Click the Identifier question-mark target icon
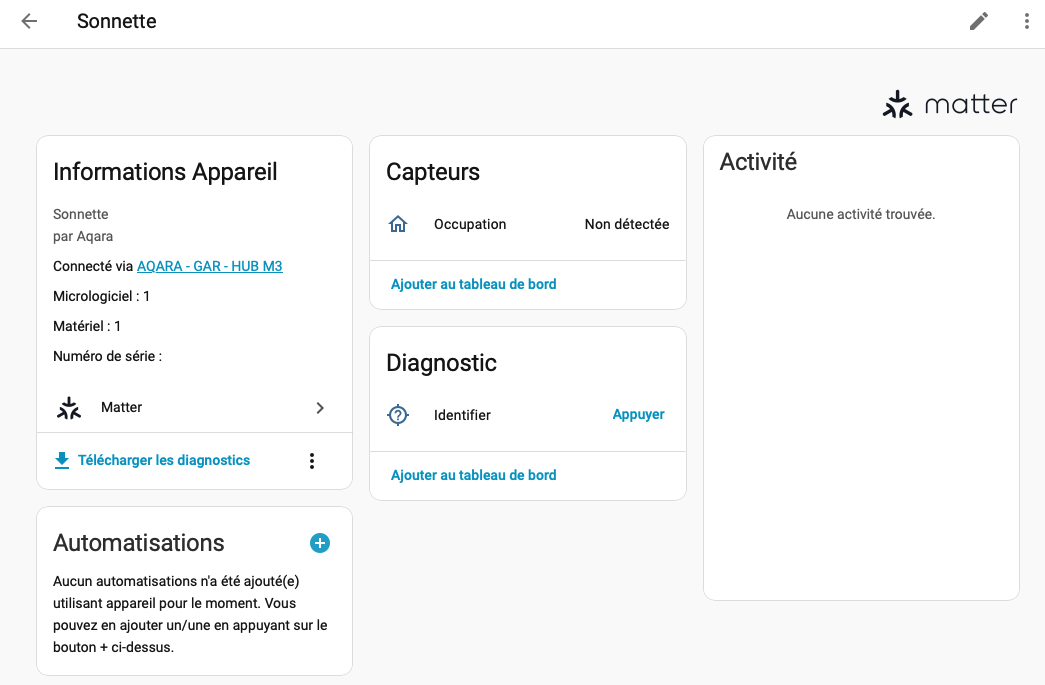The height and width of the screenshot is (685, 1045). 398,415
